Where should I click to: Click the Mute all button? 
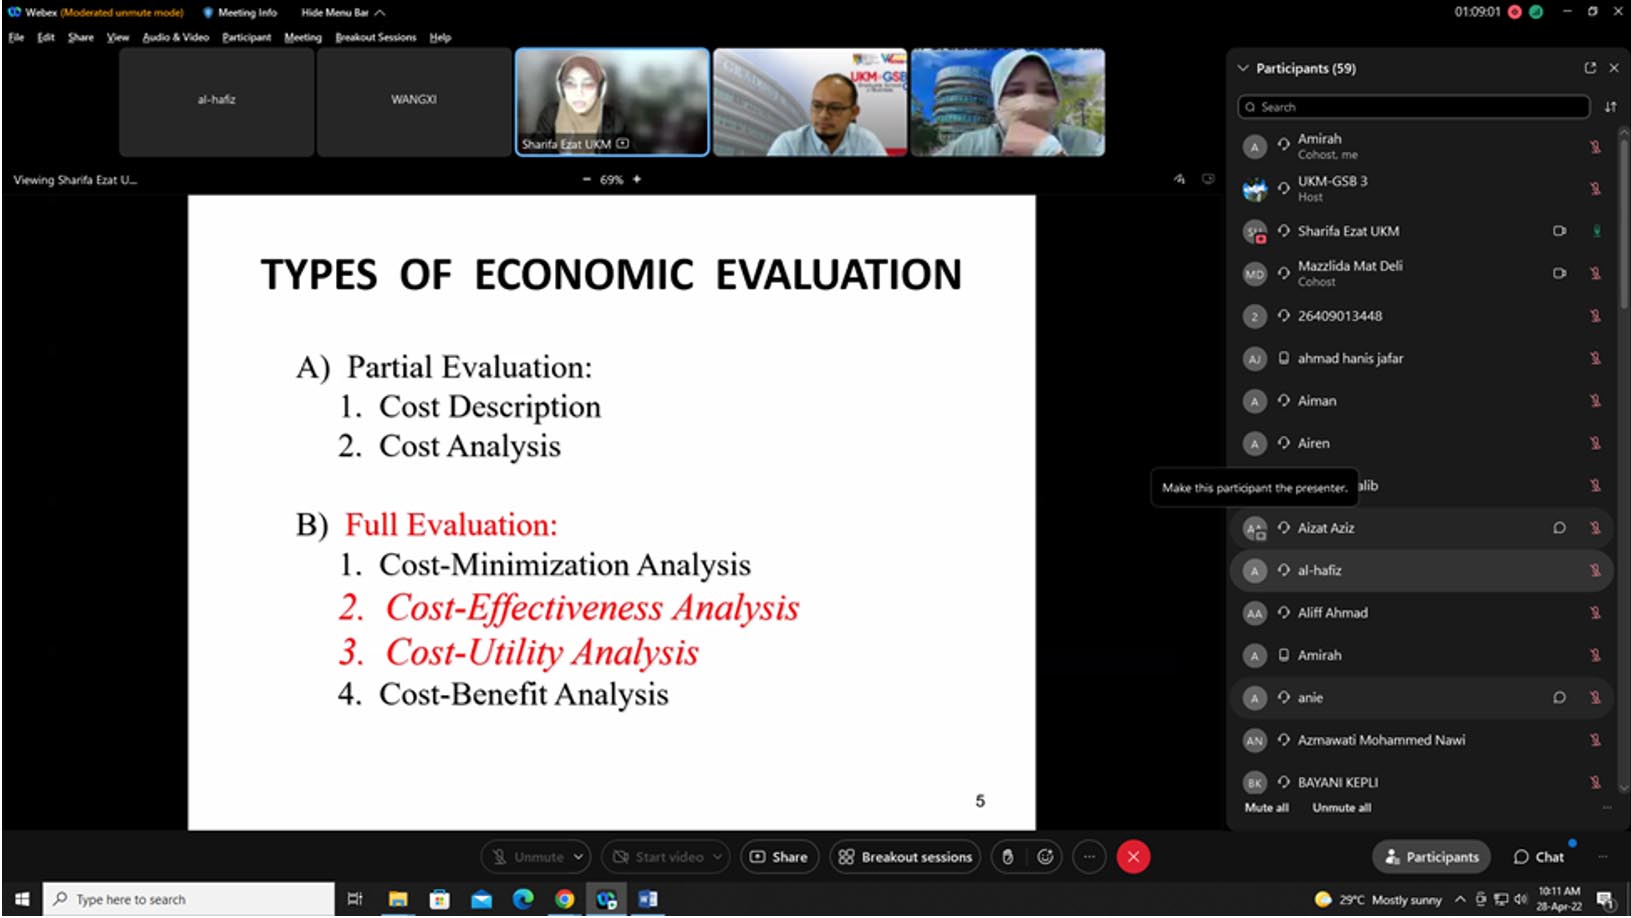1266,808
